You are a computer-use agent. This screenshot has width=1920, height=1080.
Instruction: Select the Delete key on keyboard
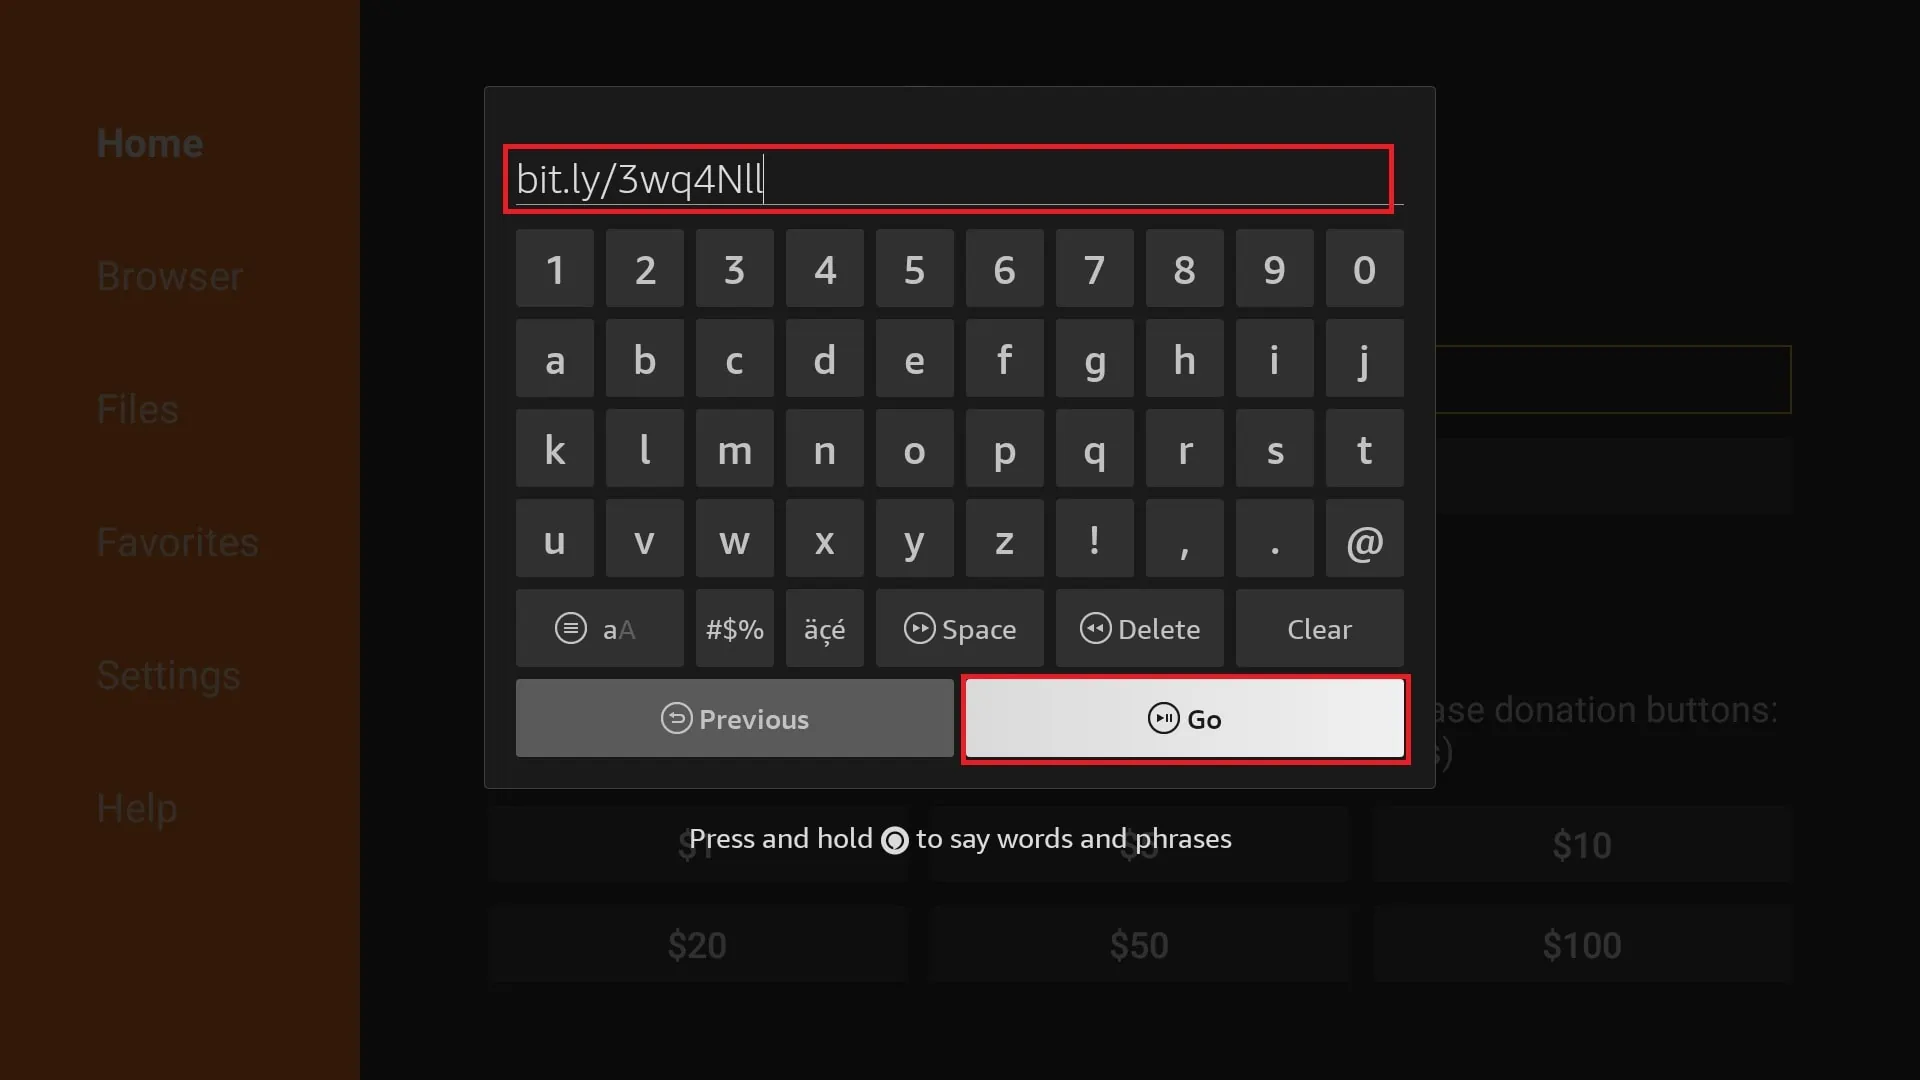tap(1138, 629)
